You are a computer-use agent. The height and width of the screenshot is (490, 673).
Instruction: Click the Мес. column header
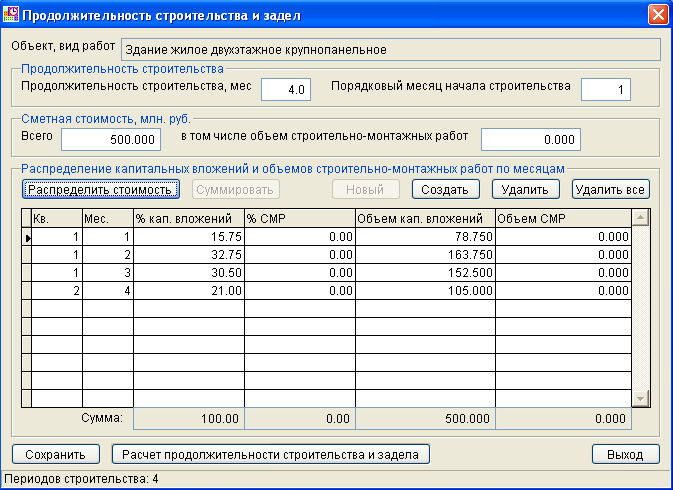108,218
